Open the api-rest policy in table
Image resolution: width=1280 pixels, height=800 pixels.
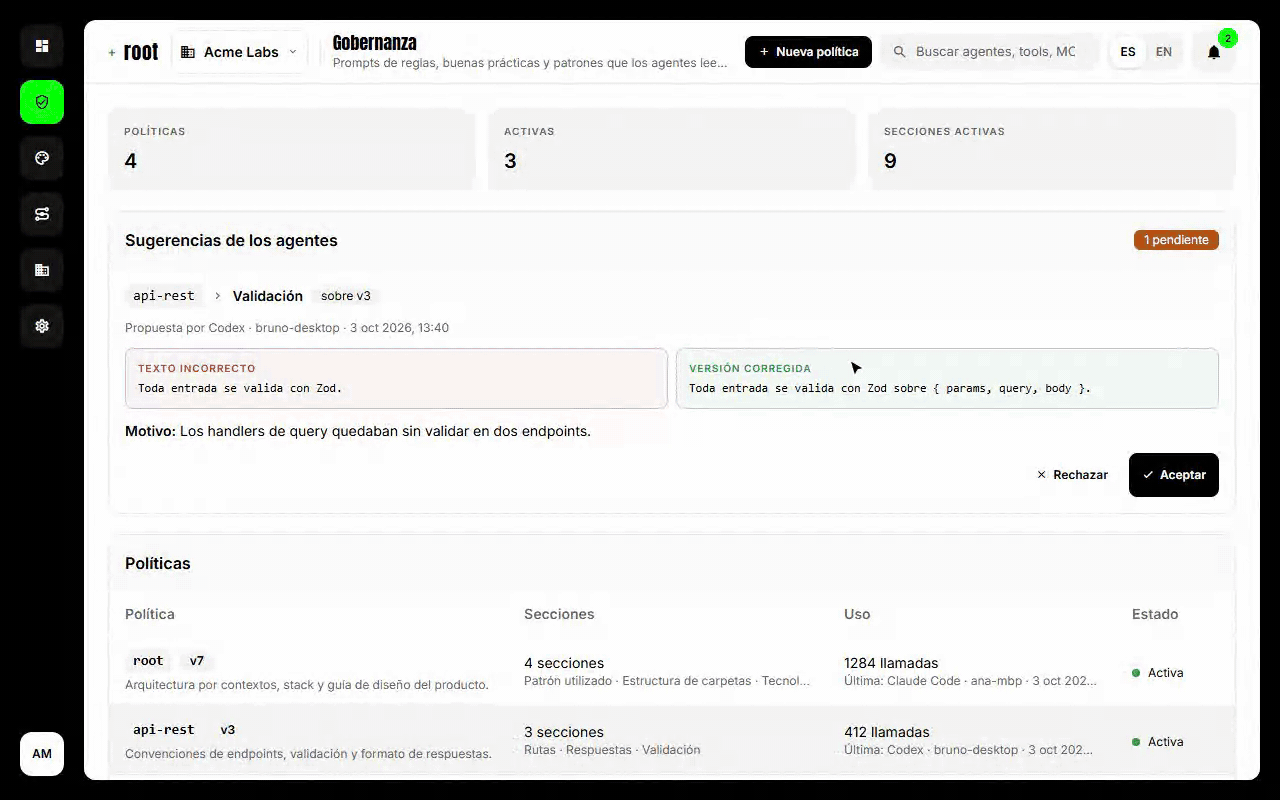click(164, 730)
